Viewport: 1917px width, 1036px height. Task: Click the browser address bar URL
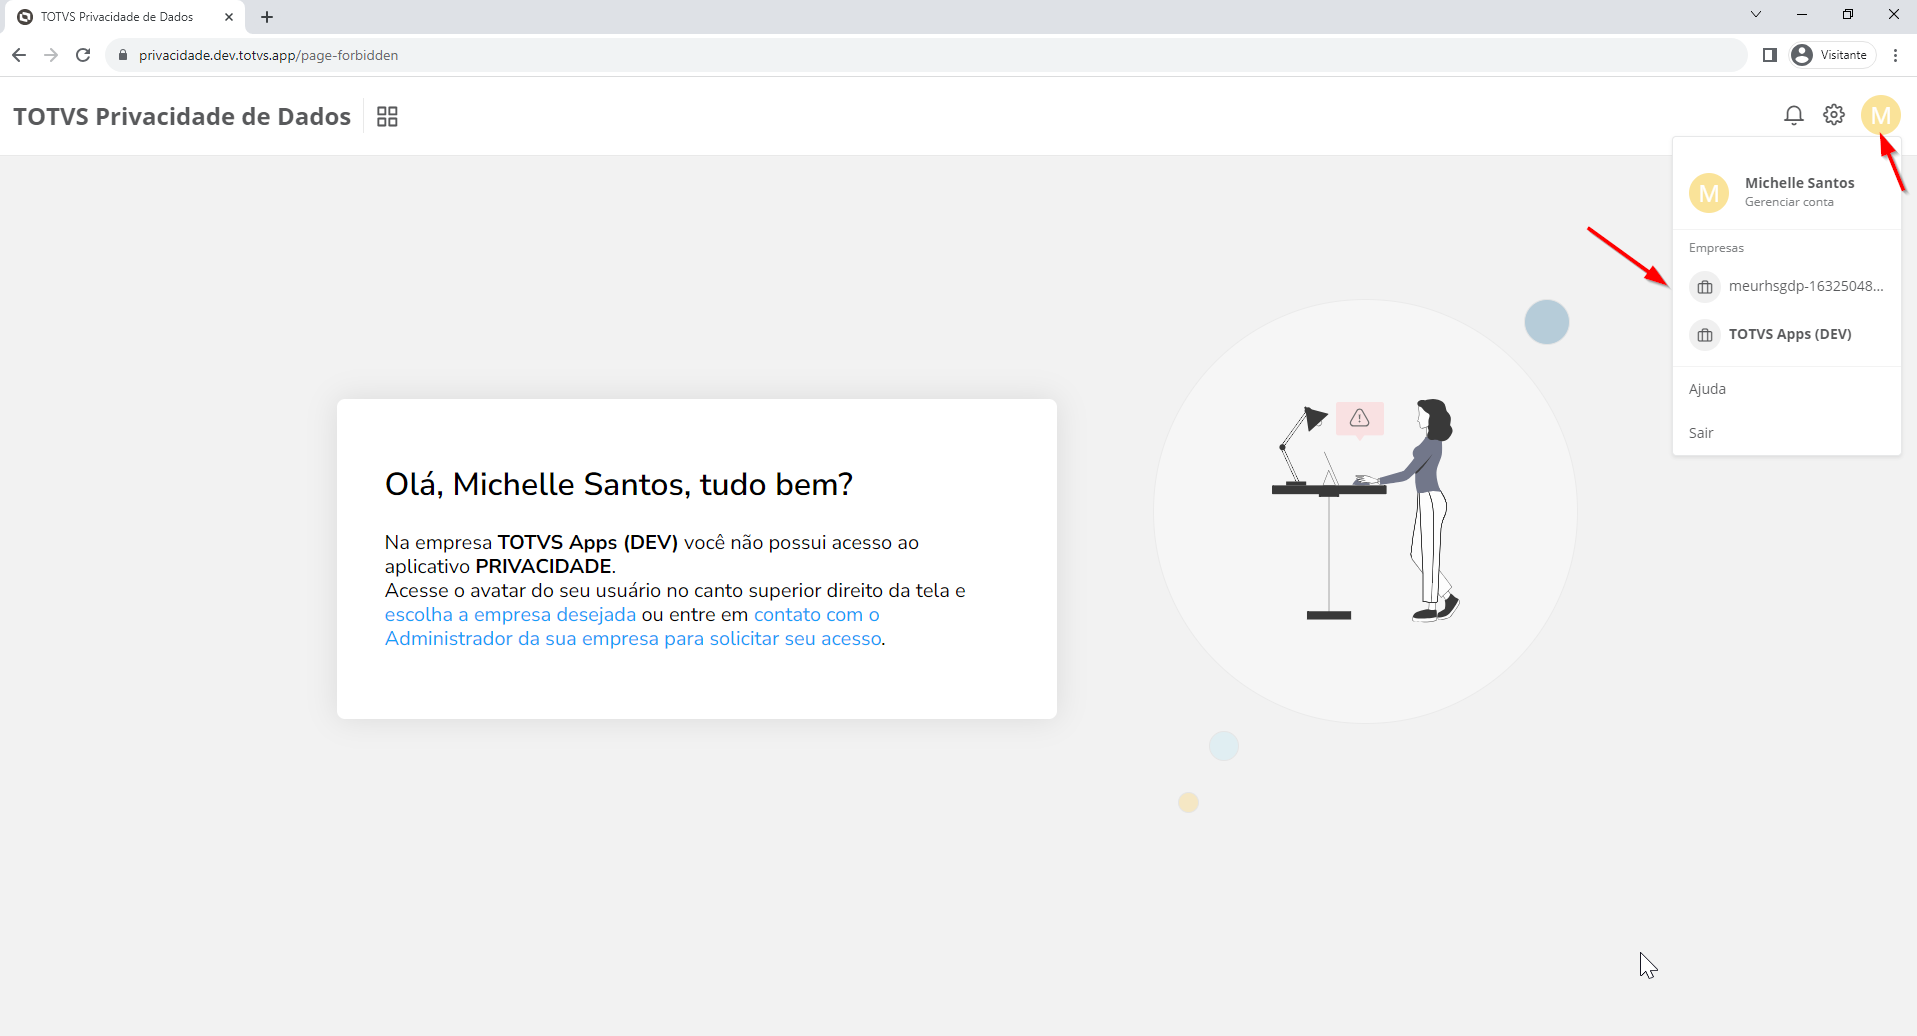tap(268, 55)
